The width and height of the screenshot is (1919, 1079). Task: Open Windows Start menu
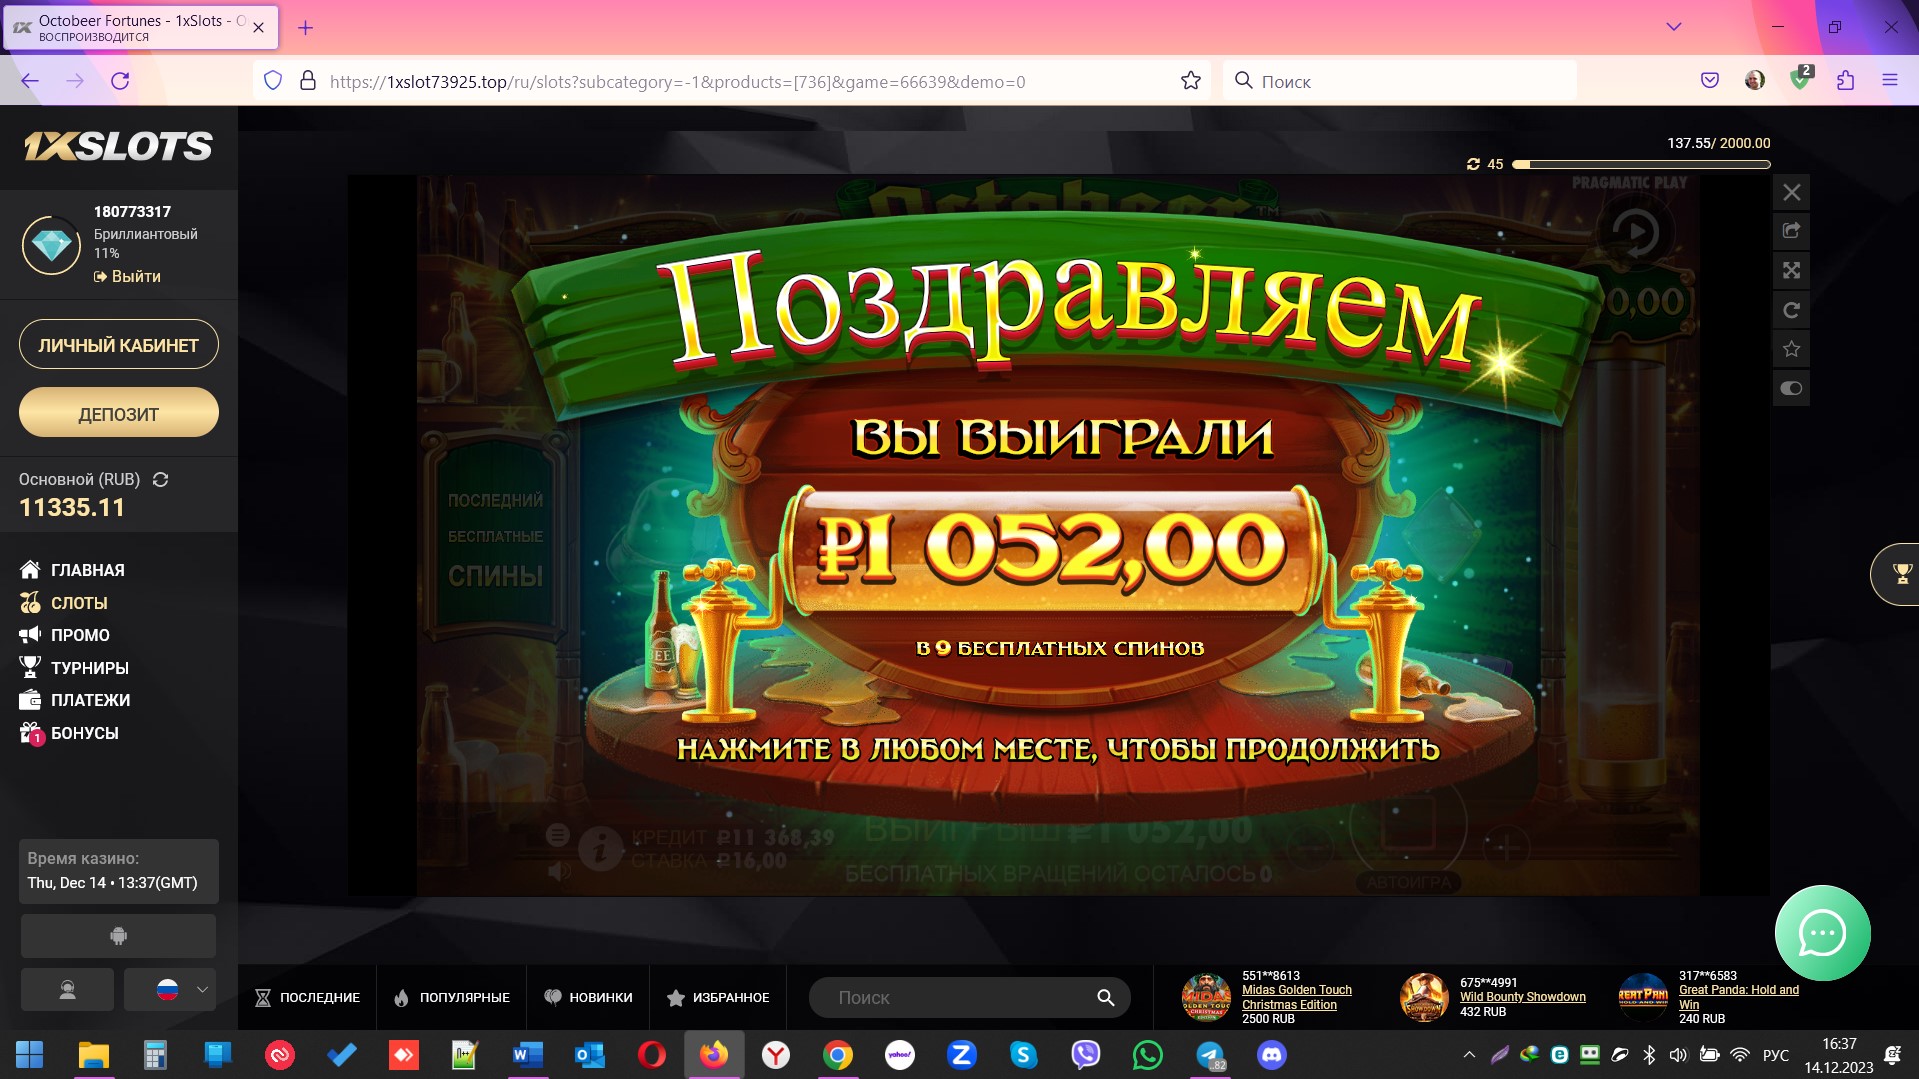[30, 1055]
